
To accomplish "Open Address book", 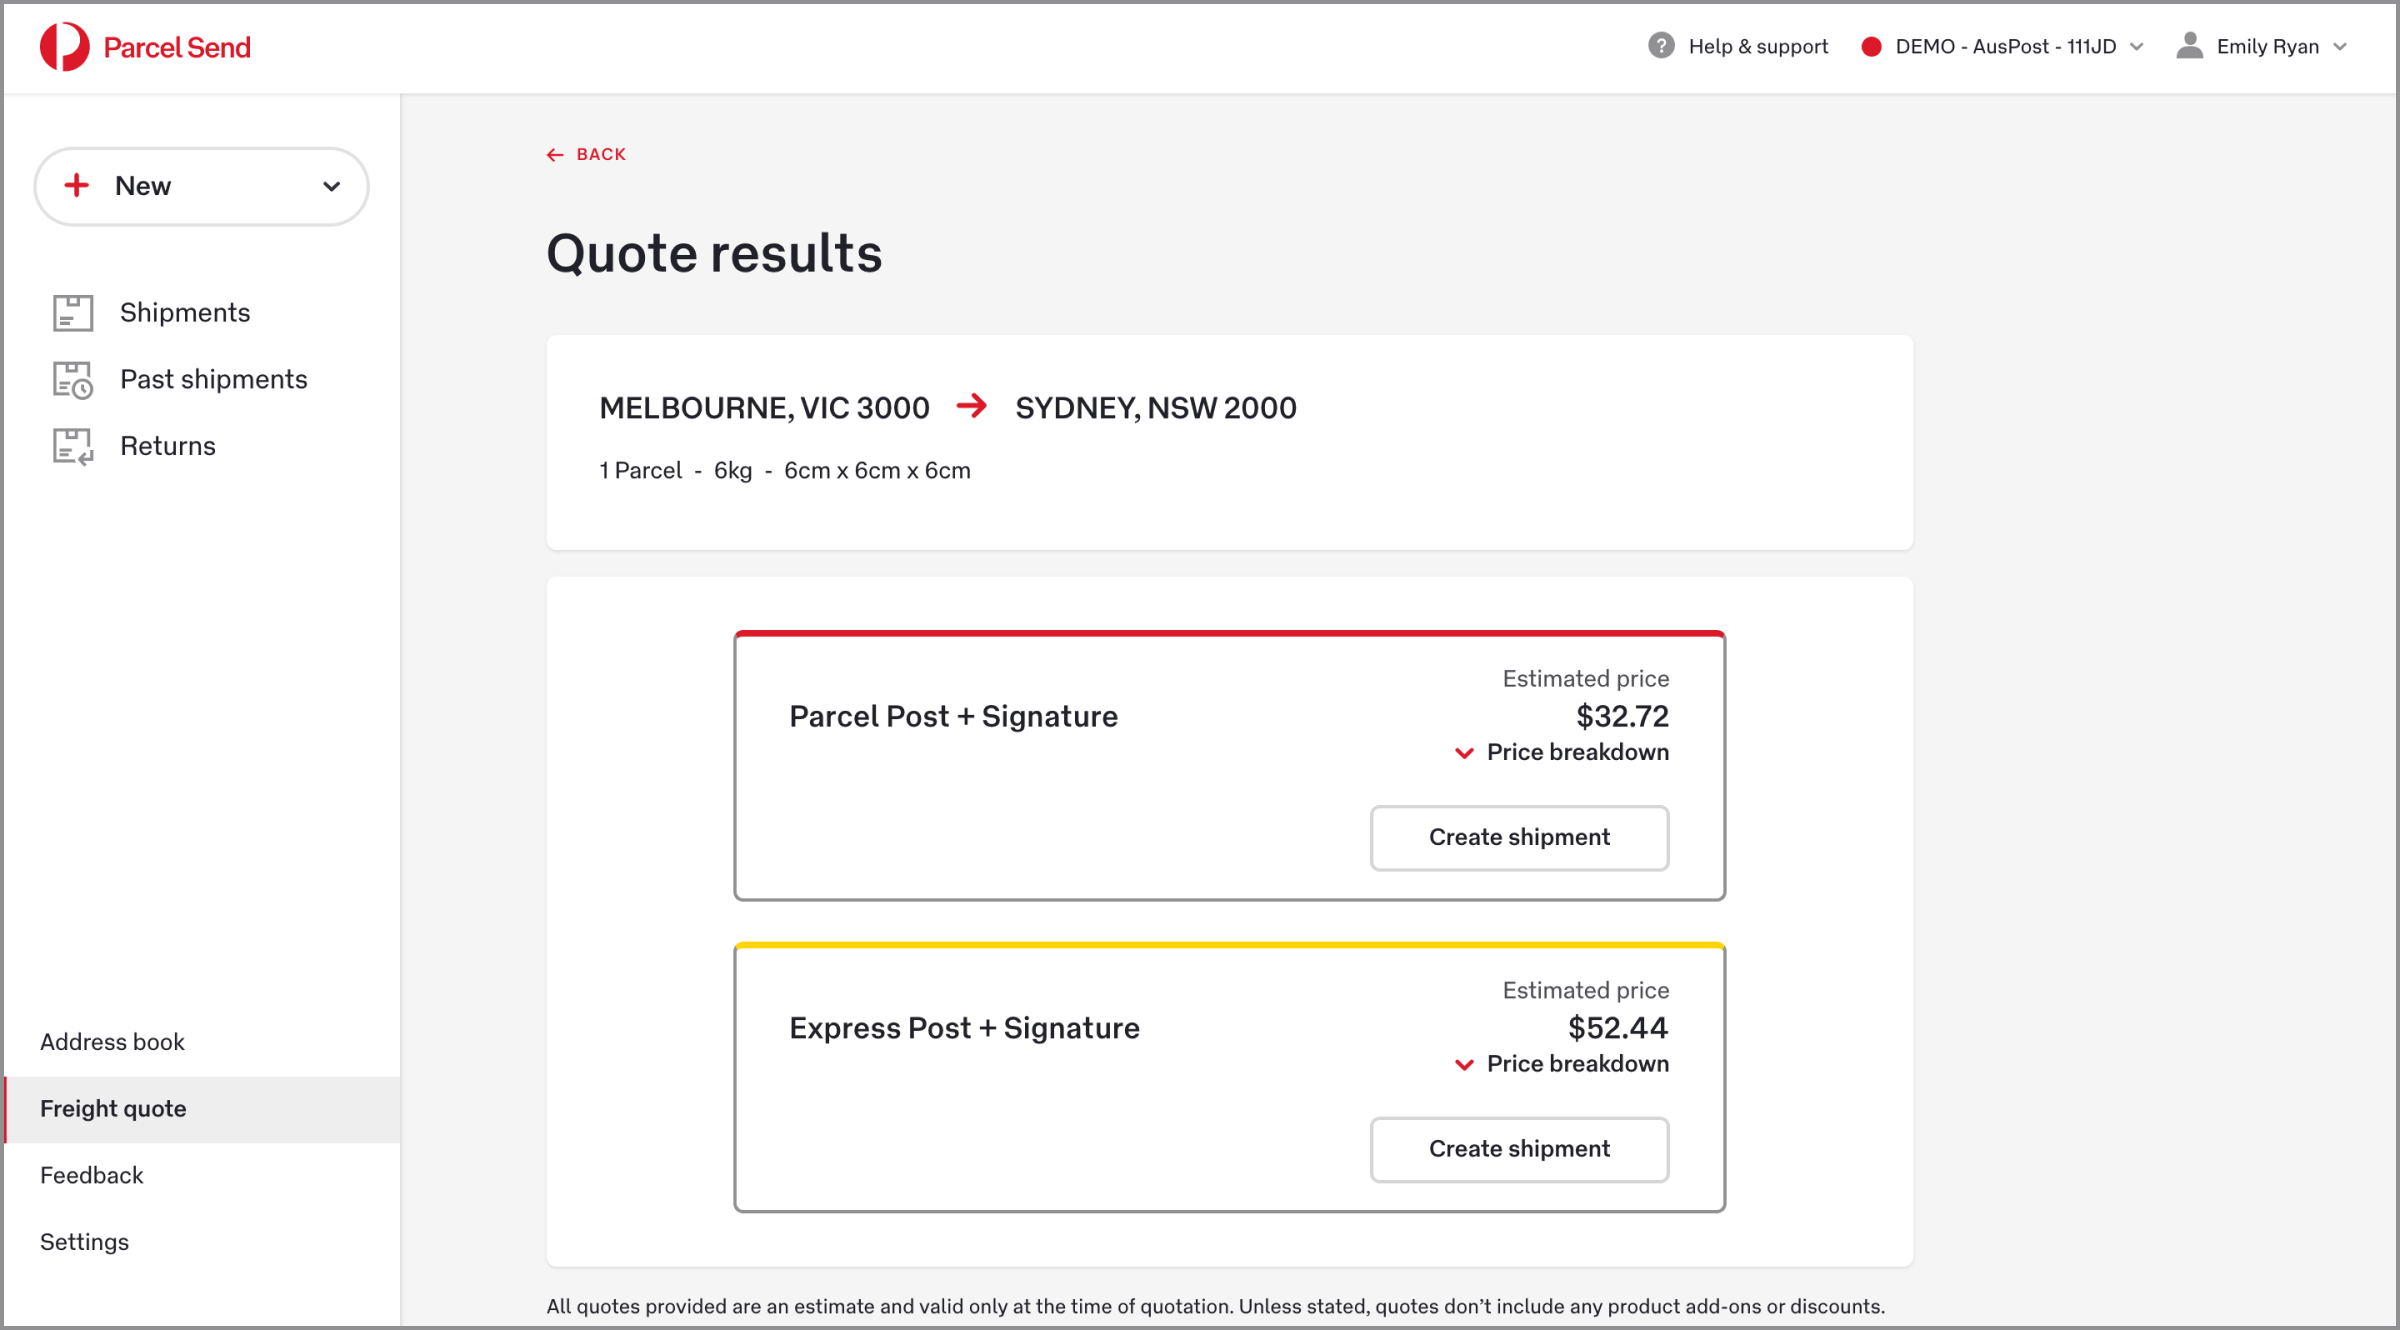I will click(112, 1042).
